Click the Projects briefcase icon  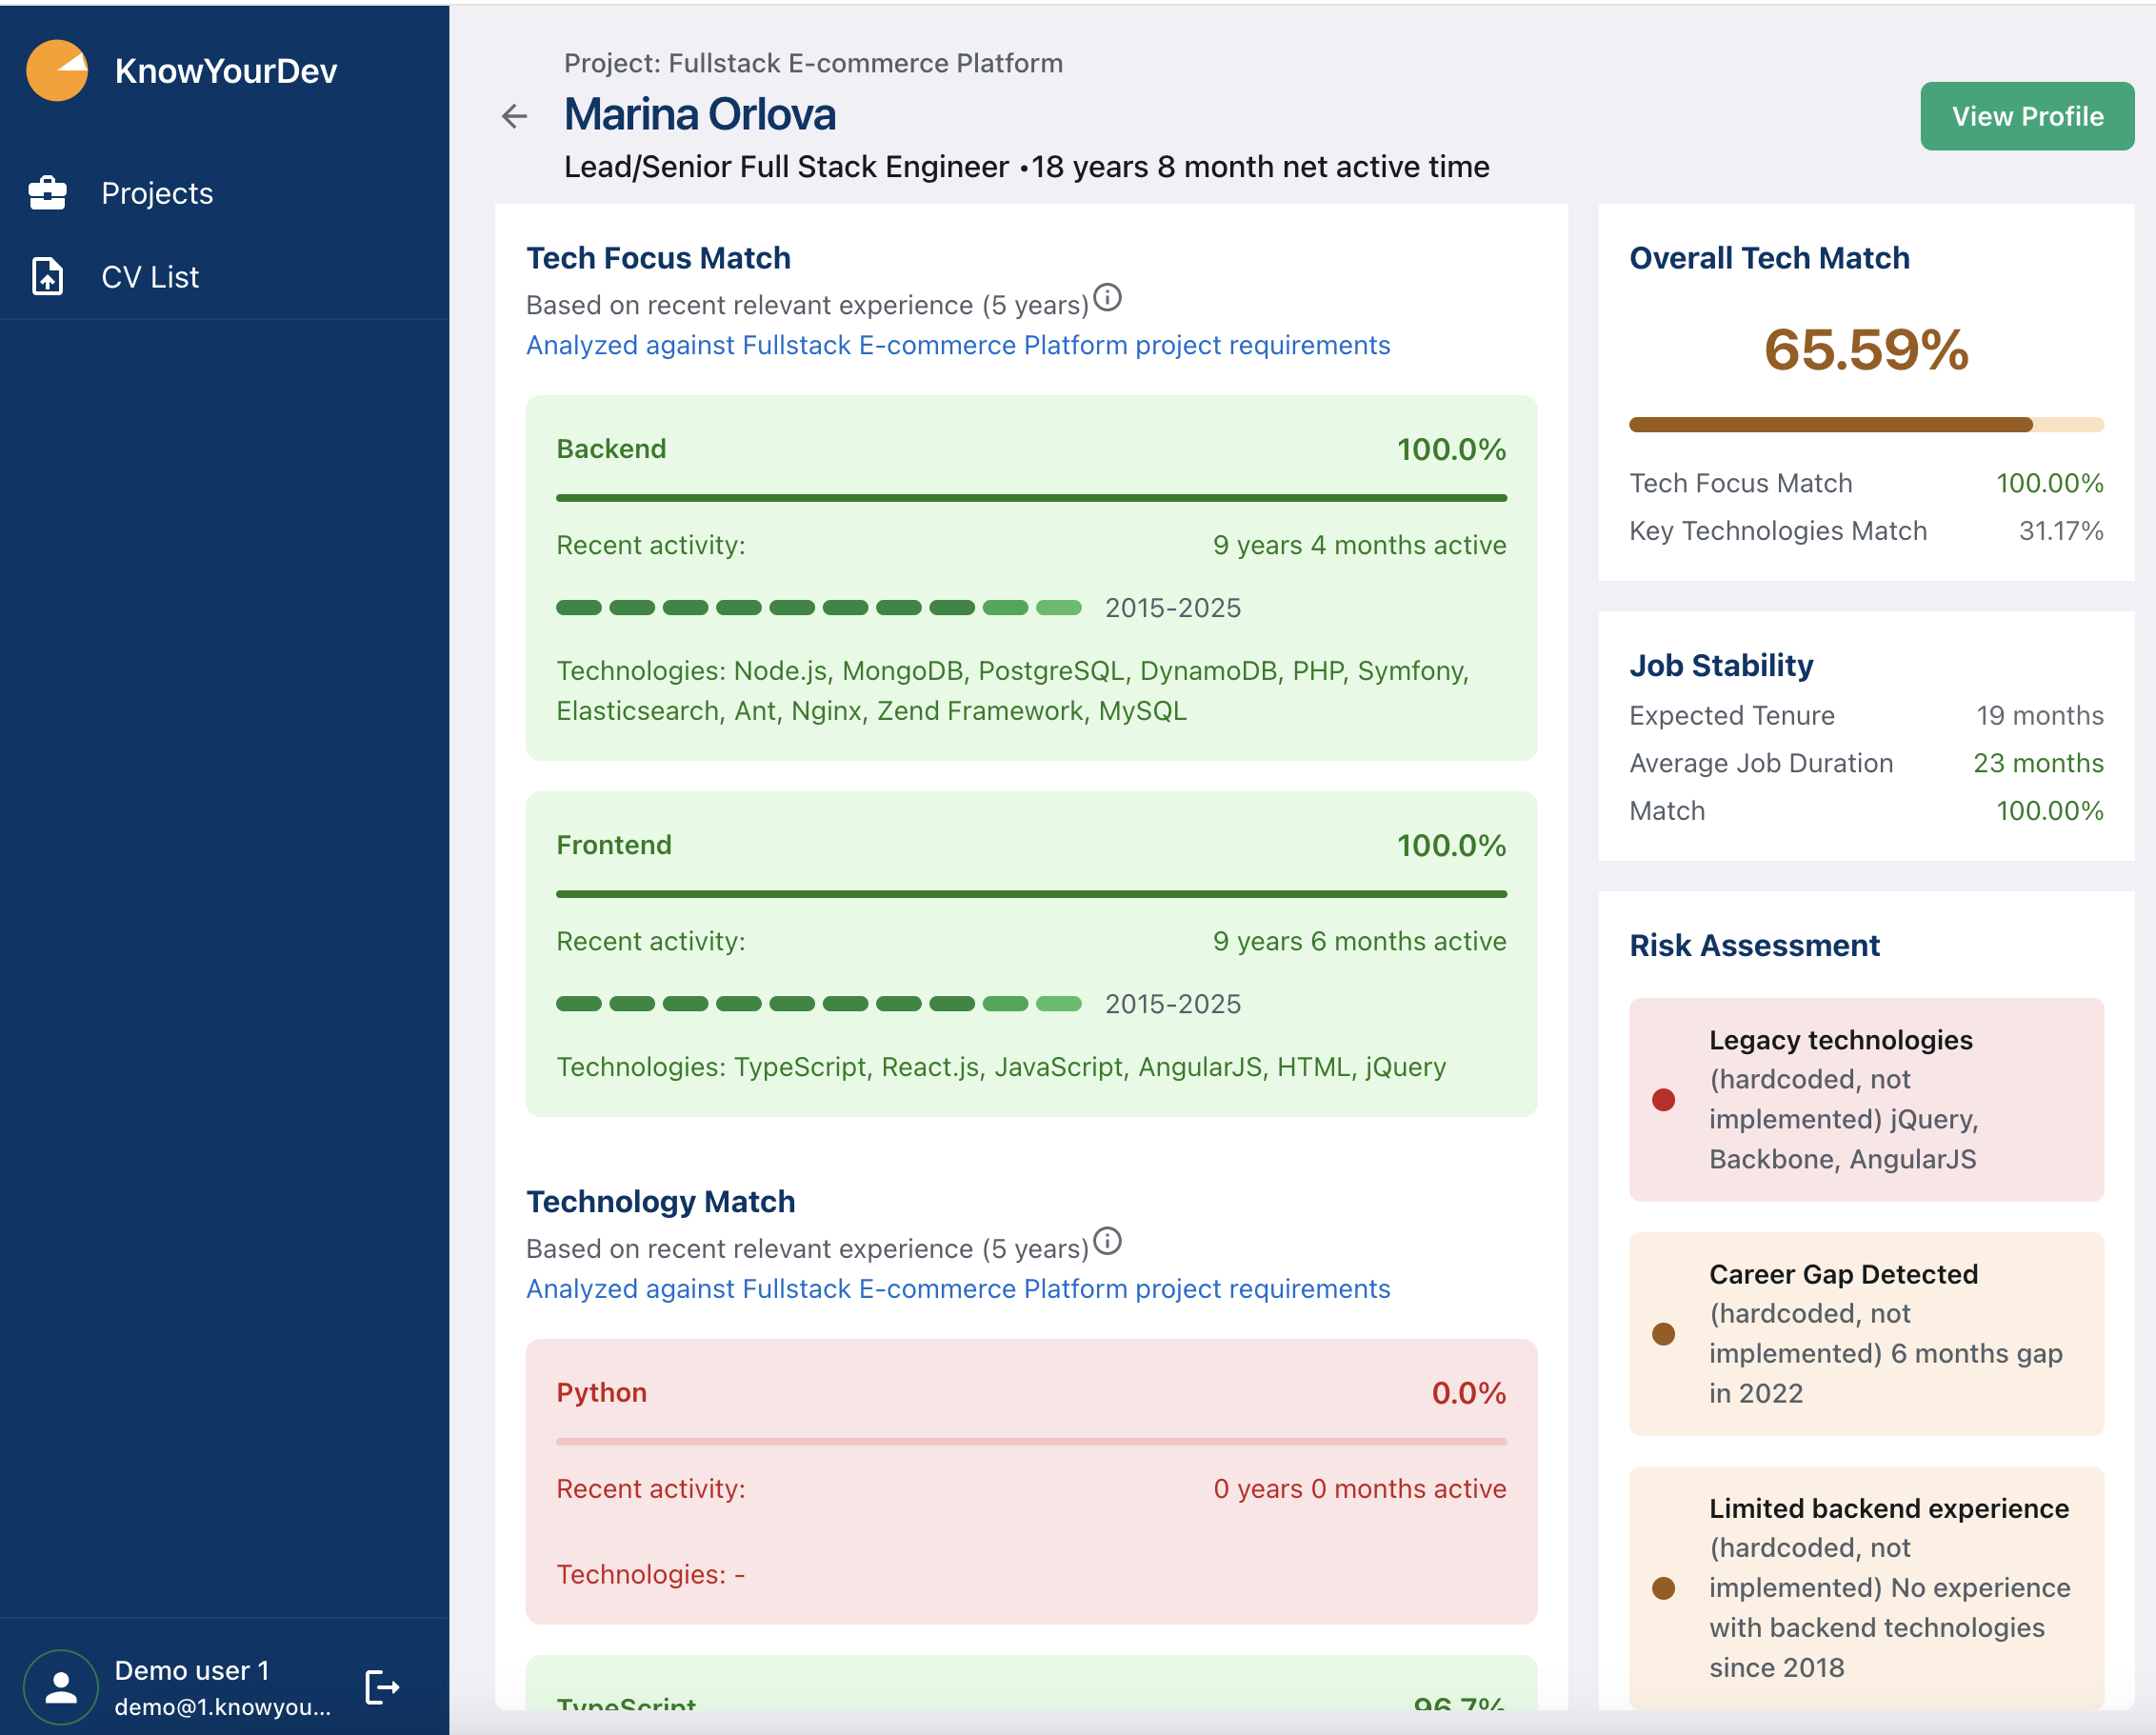[47, 192]
